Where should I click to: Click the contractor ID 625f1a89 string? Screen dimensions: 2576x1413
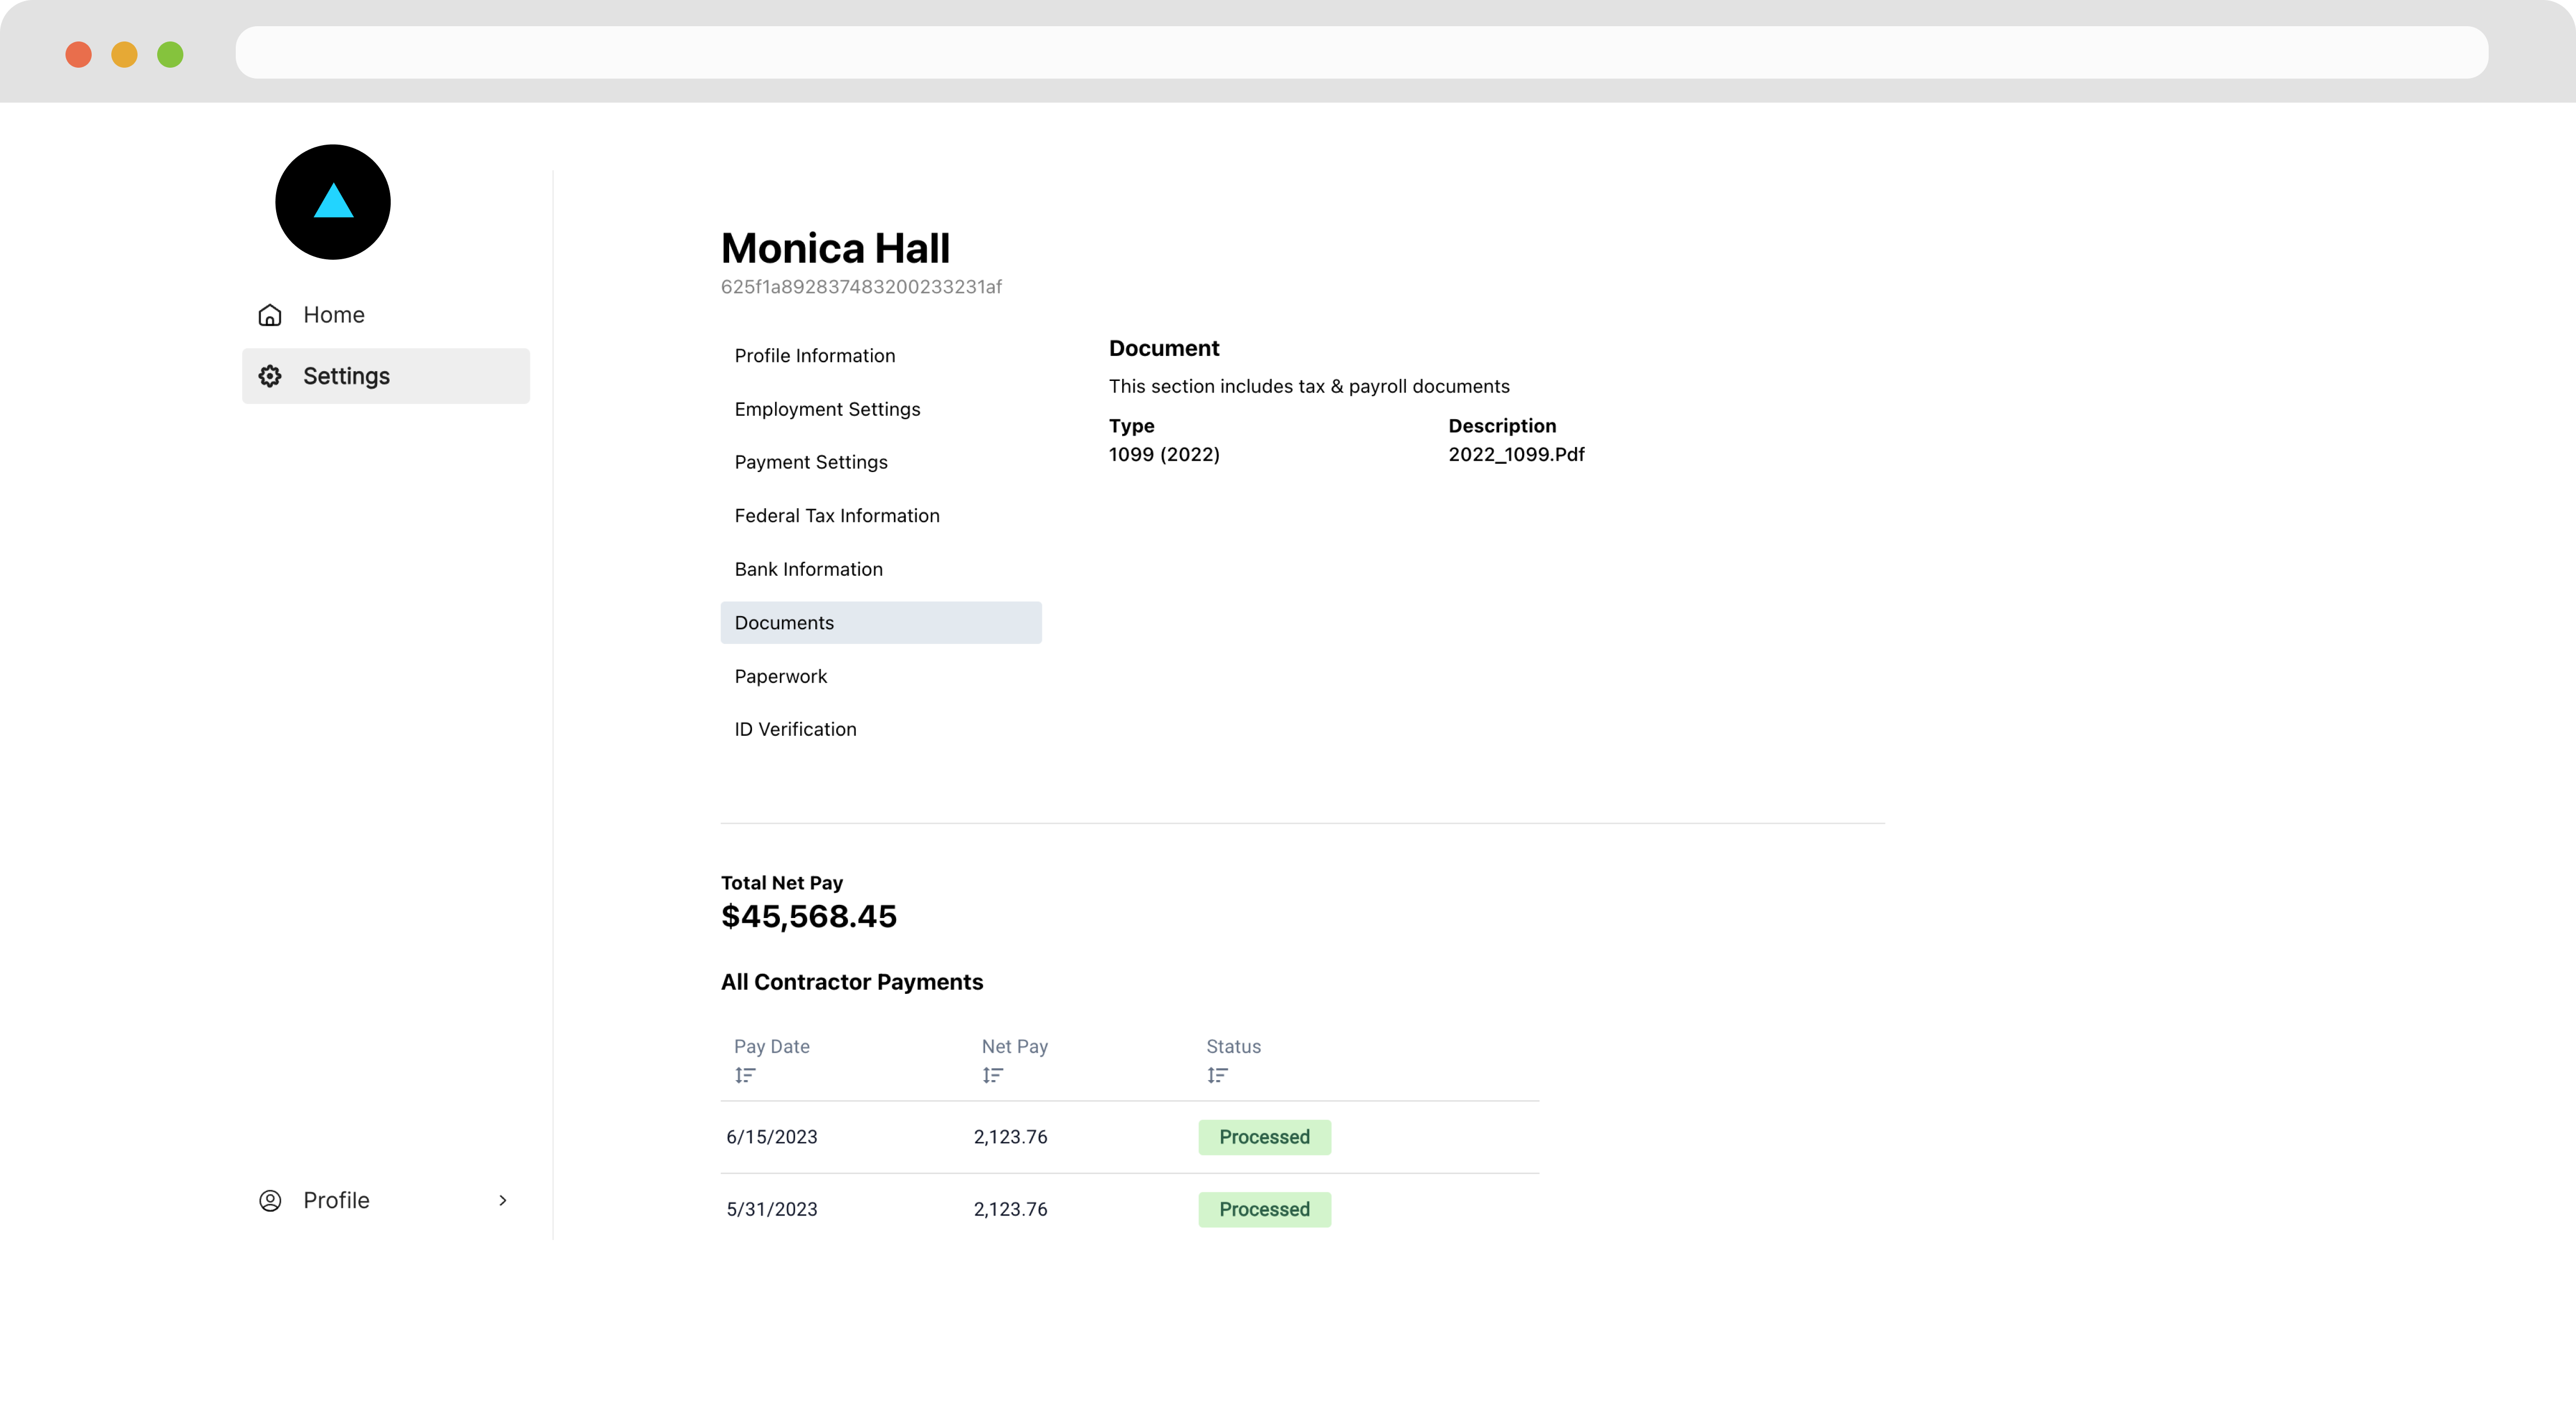pos(861,287)
